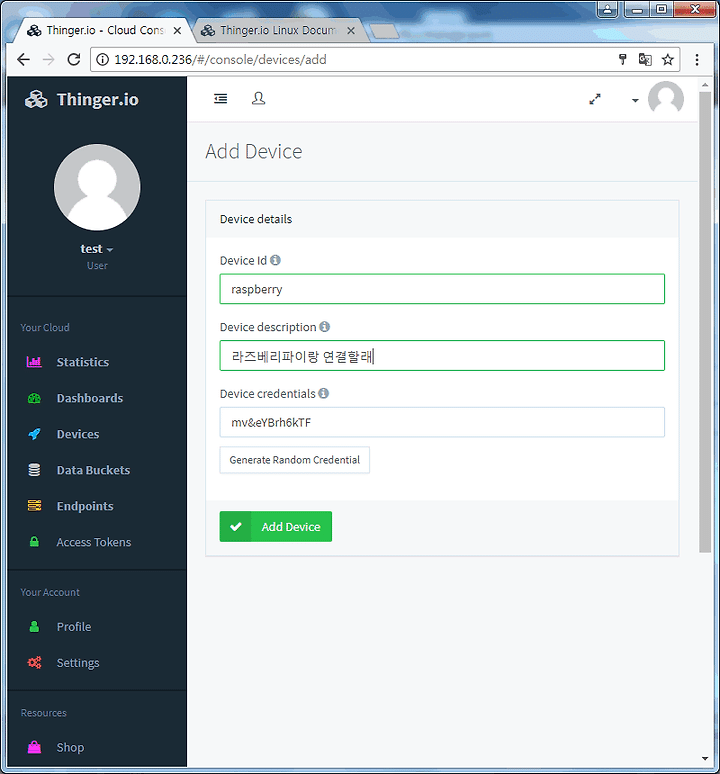Switch to Thinger.io Cloud Console tab
This screenshot has height=774, width=720.
click(100, 31)
